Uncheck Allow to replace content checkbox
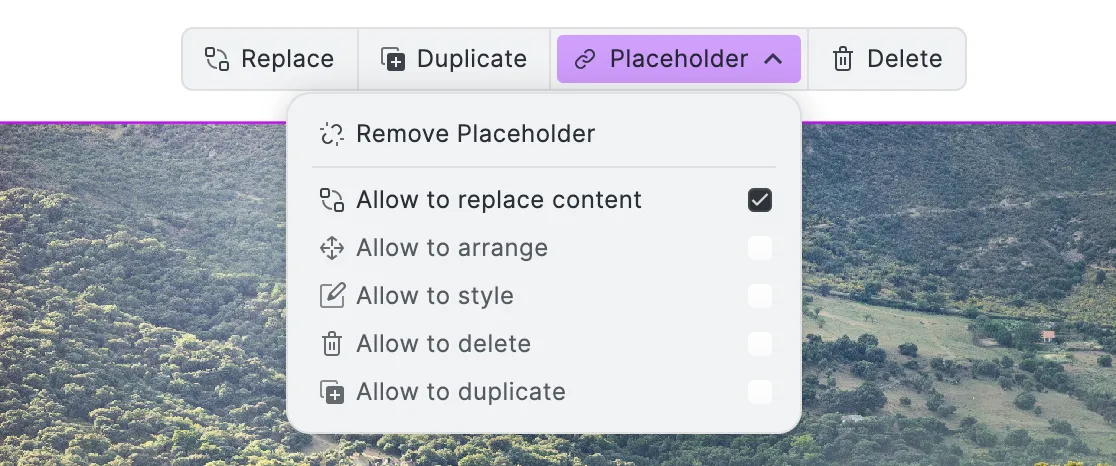Screen dimensions: 1116x466 [759, 200]
